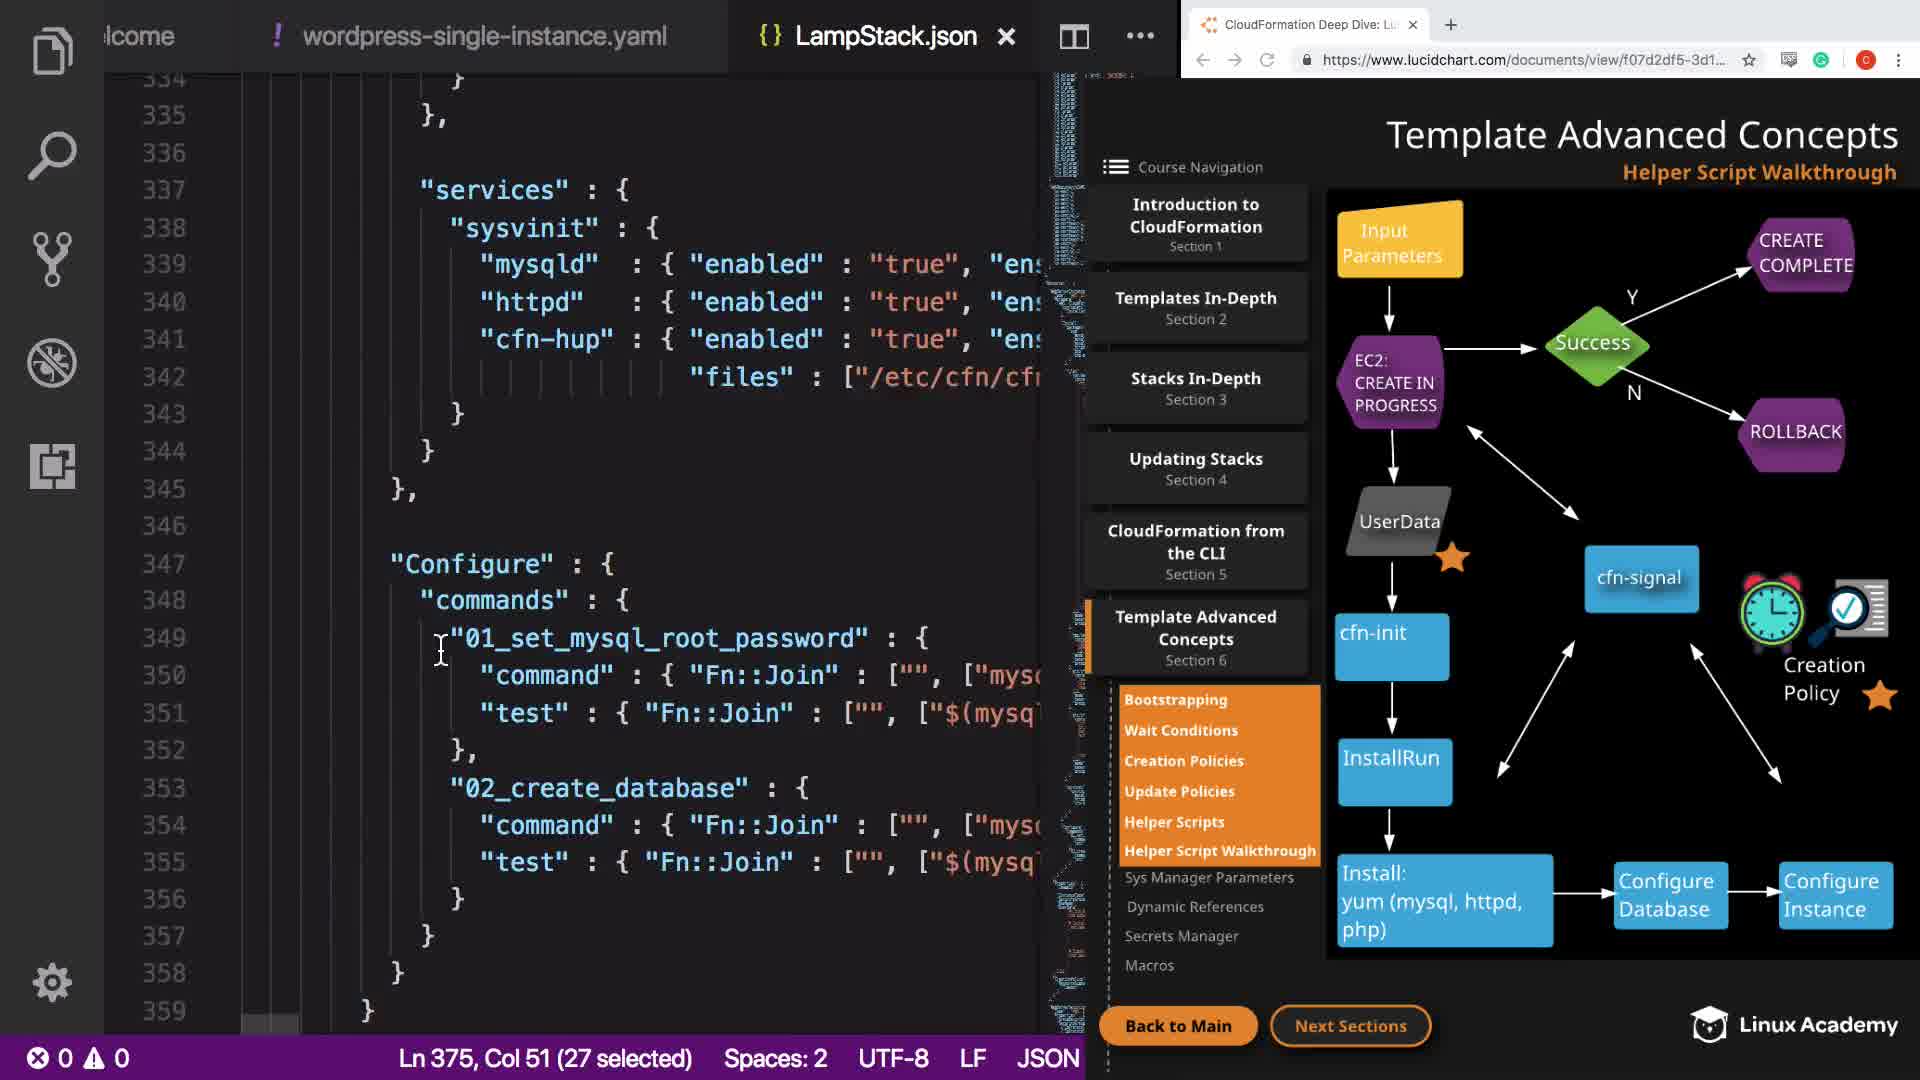The image size is (1920, 1080).
Task: Reload the Lucidchart browser page
Action: coord(1267,60)
